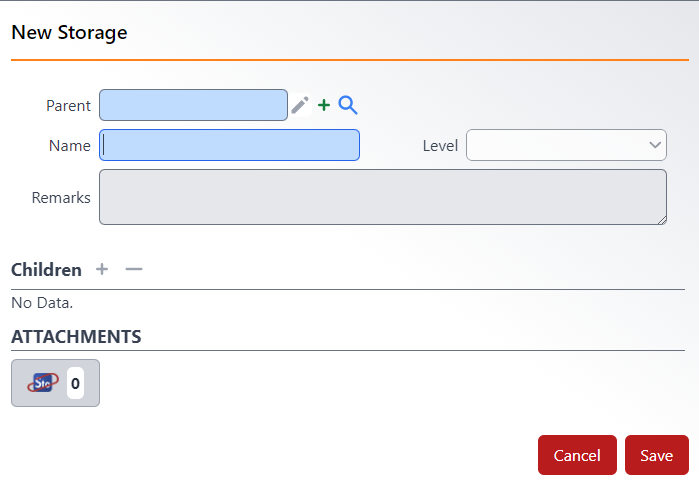This screenshot has height=486, width=699.
Task: Select the Children section heading
Action: click(46, 270)
